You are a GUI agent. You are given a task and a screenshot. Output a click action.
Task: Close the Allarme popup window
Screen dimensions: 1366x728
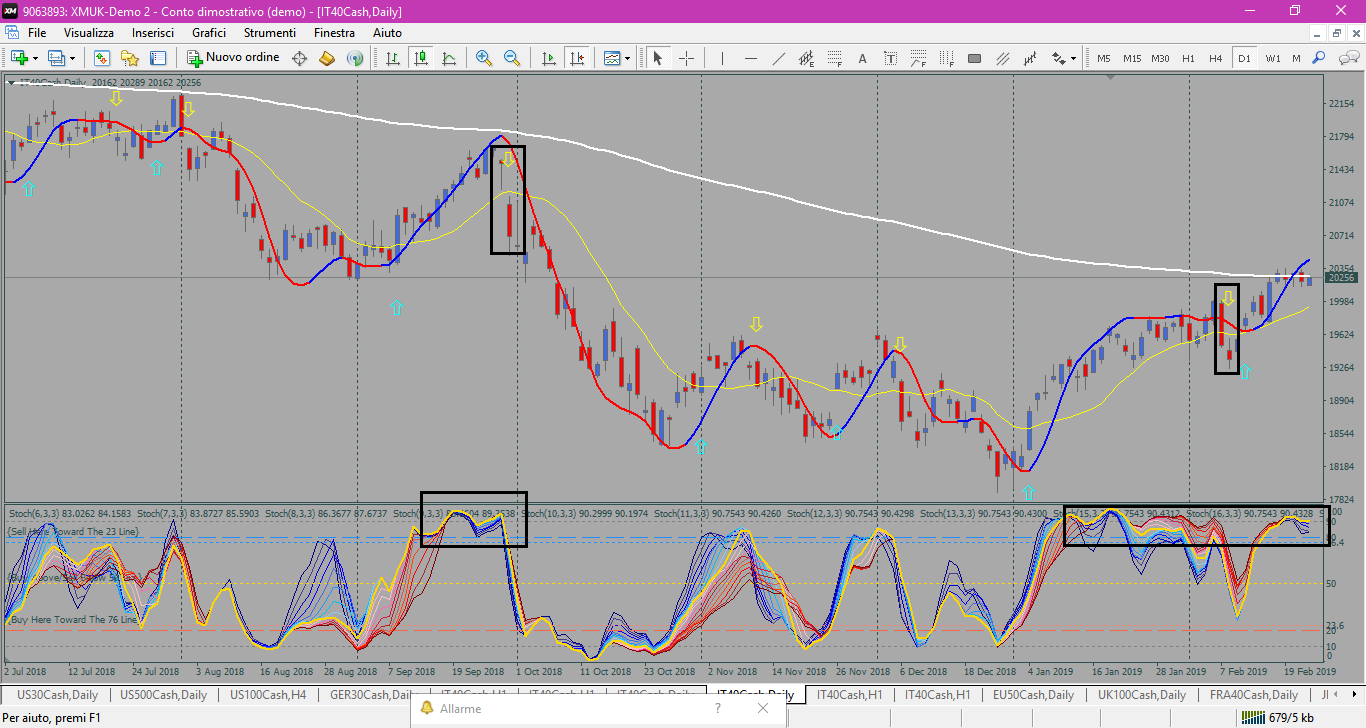(763, 708)
